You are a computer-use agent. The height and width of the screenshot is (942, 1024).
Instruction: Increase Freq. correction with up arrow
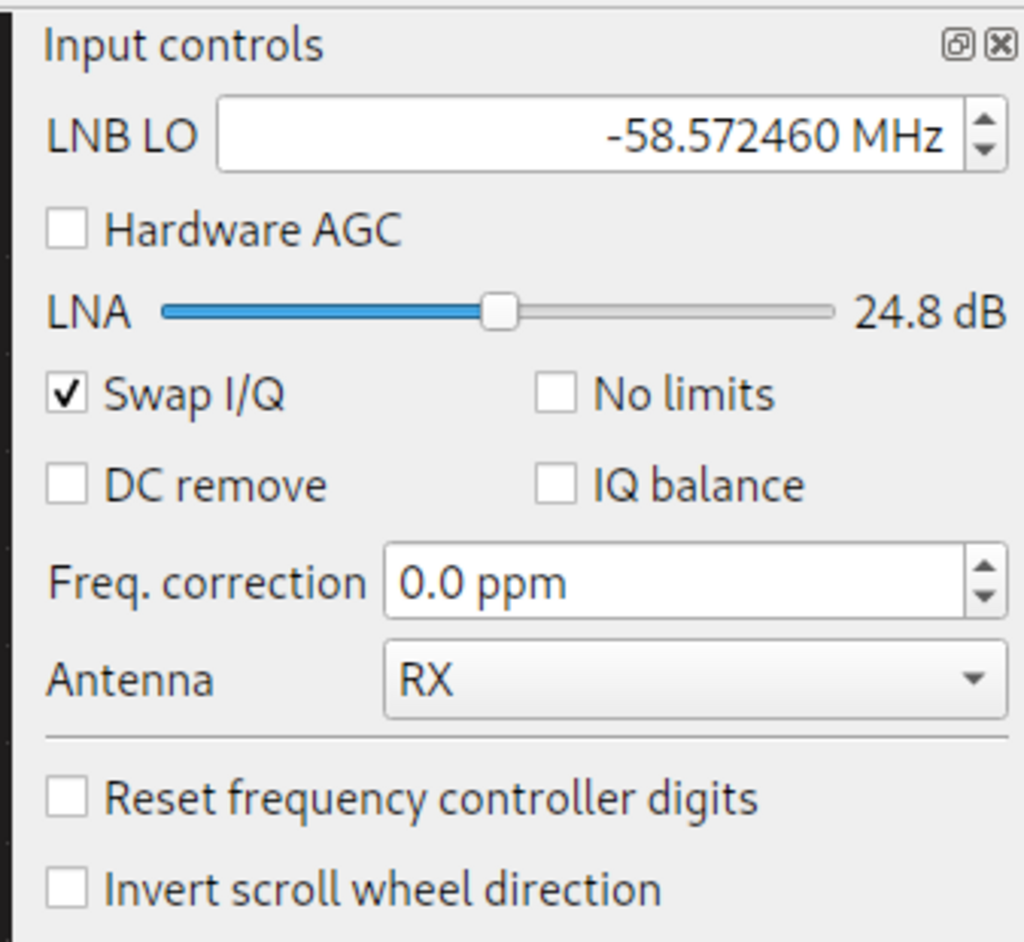coord(985,567)
